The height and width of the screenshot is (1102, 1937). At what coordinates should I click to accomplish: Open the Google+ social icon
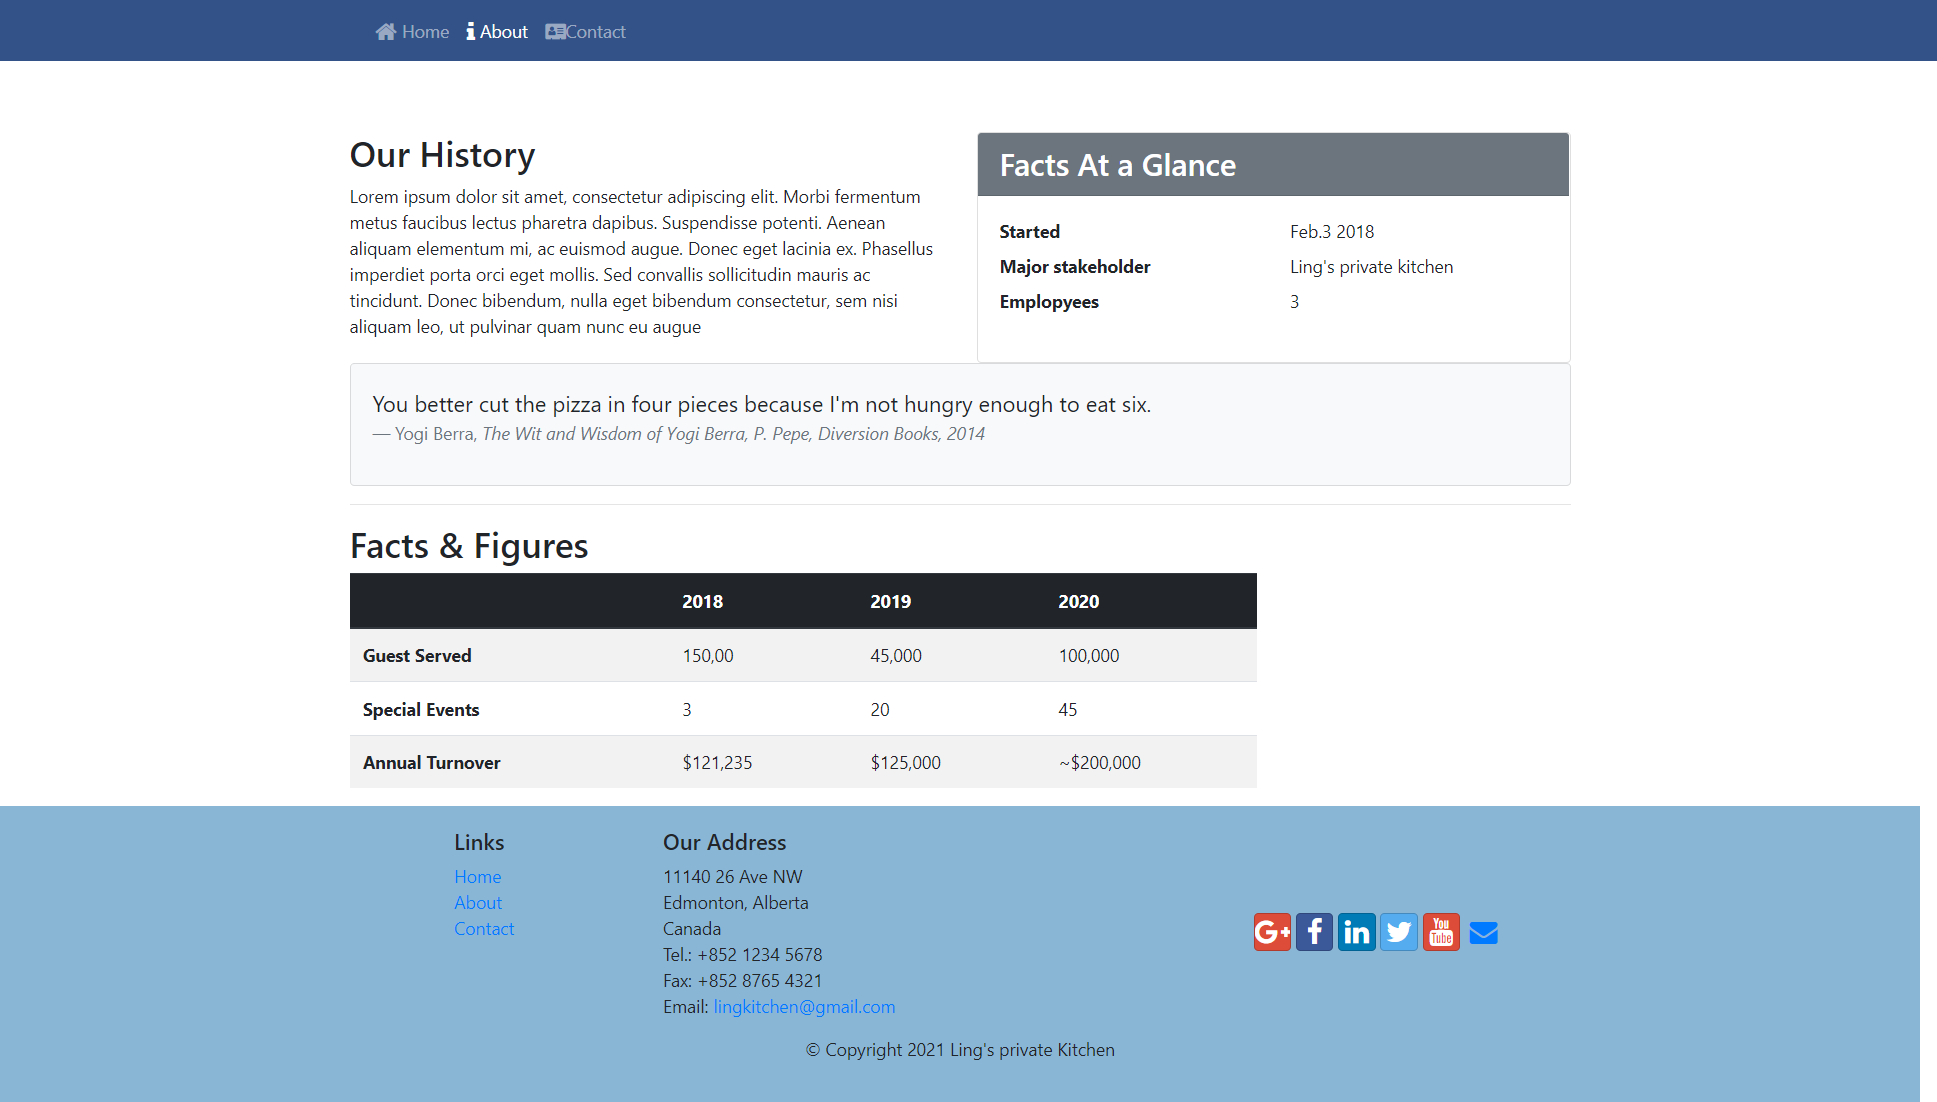(x=1271, y=931)
